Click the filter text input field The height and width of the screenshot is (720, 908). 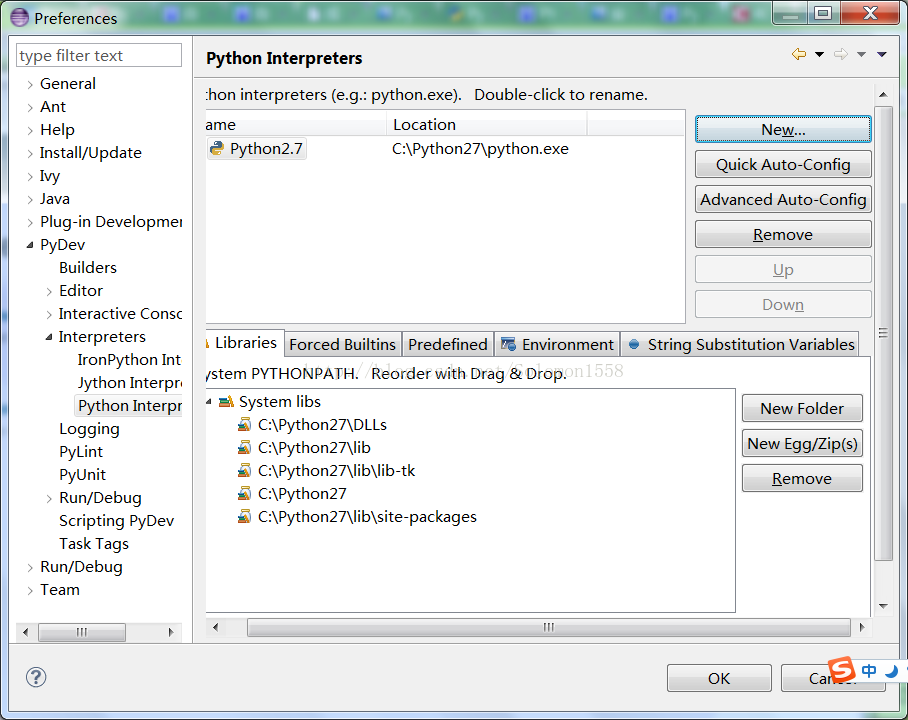coord(98,55)
